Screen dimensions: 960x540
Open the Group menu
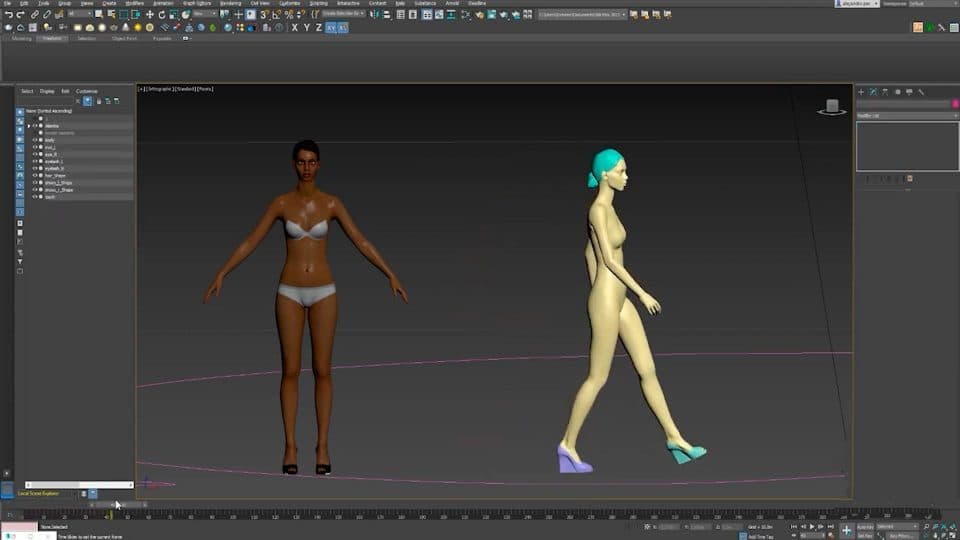pos(64,3)
